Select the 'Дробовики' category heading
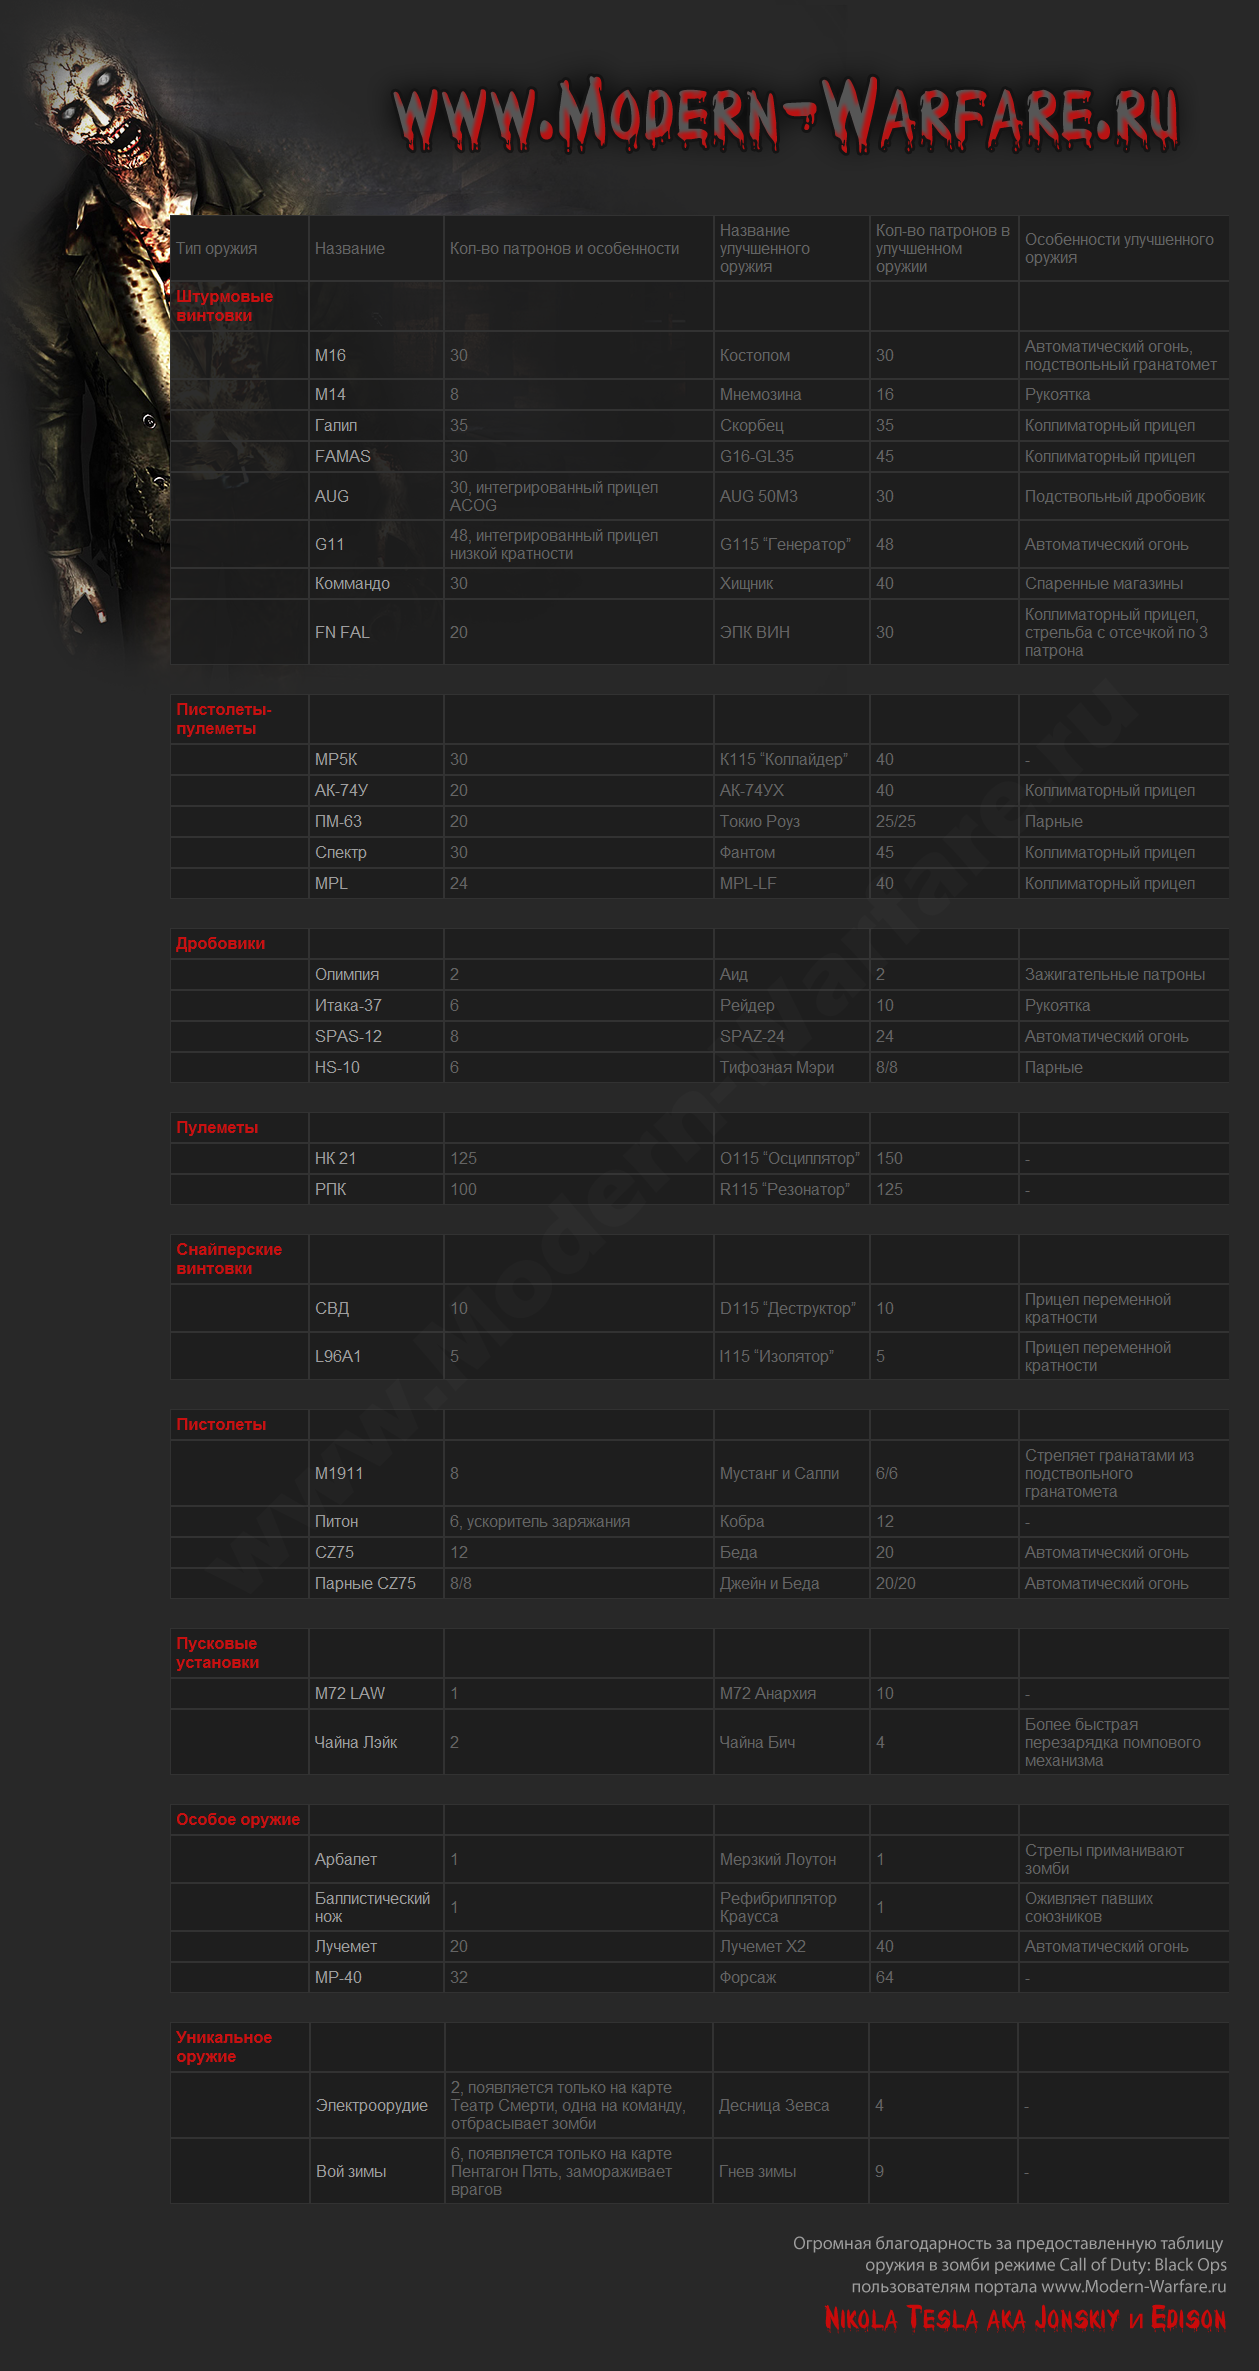 221,944
